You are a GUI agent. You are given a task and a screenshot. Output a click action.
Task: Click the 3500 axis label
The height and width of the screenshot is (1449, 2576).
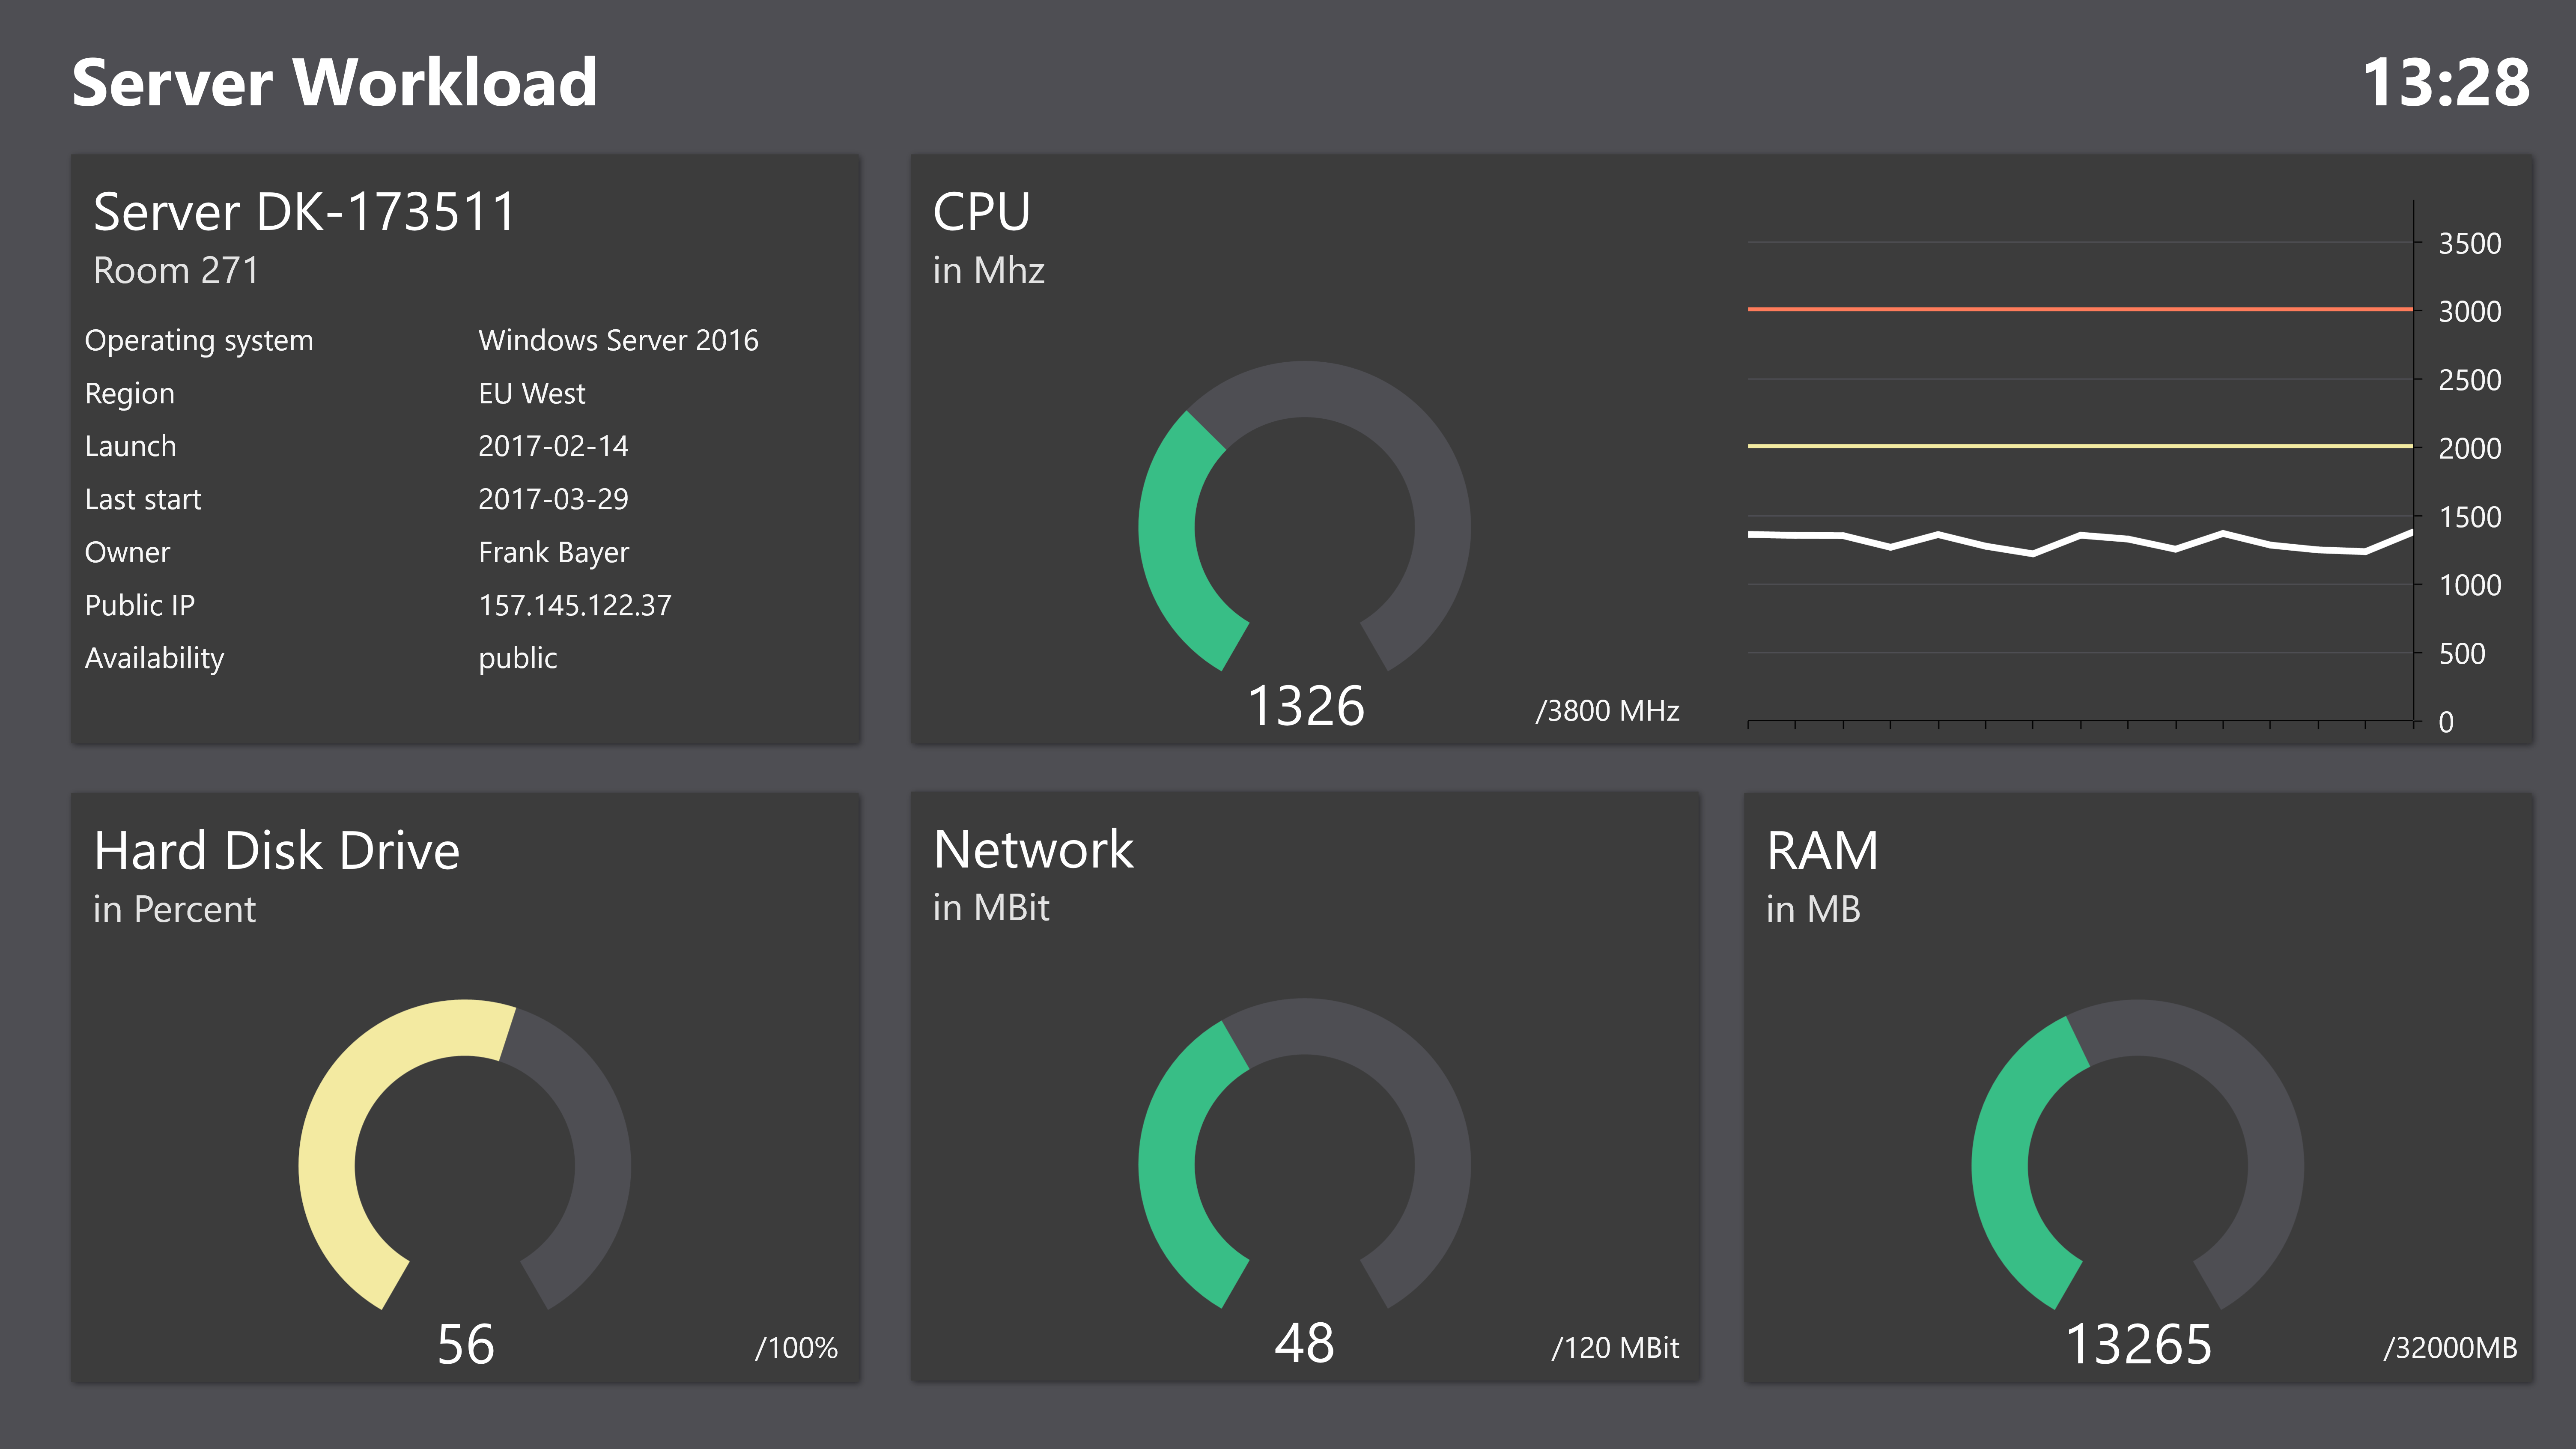click(x=2469, y=244)
